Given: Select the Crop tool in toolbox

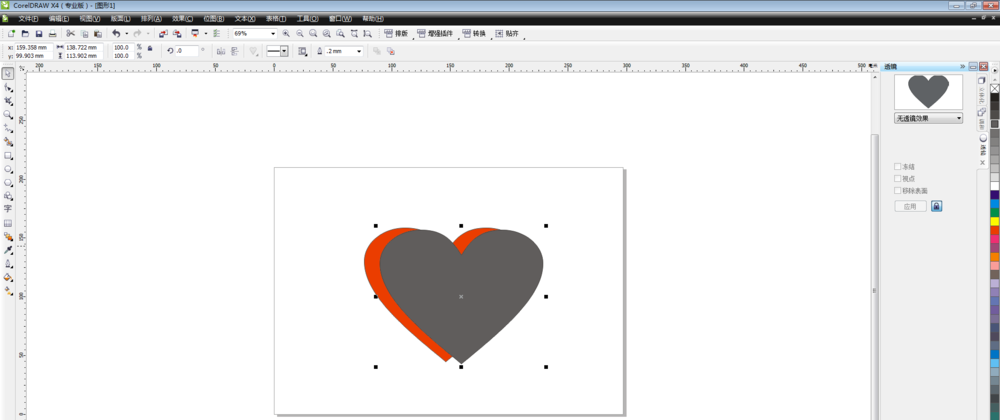Looking at the screenshot, I should pyautogui.click(x=8, y=101).
